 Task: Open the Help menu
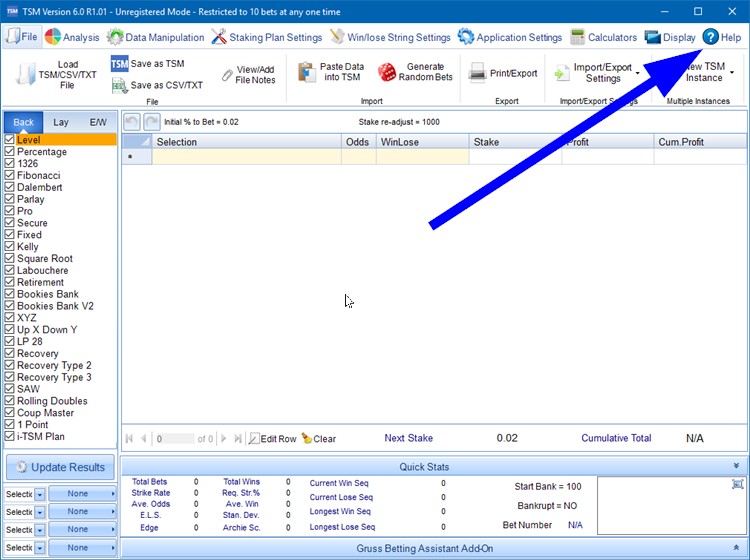pos(722,37)
